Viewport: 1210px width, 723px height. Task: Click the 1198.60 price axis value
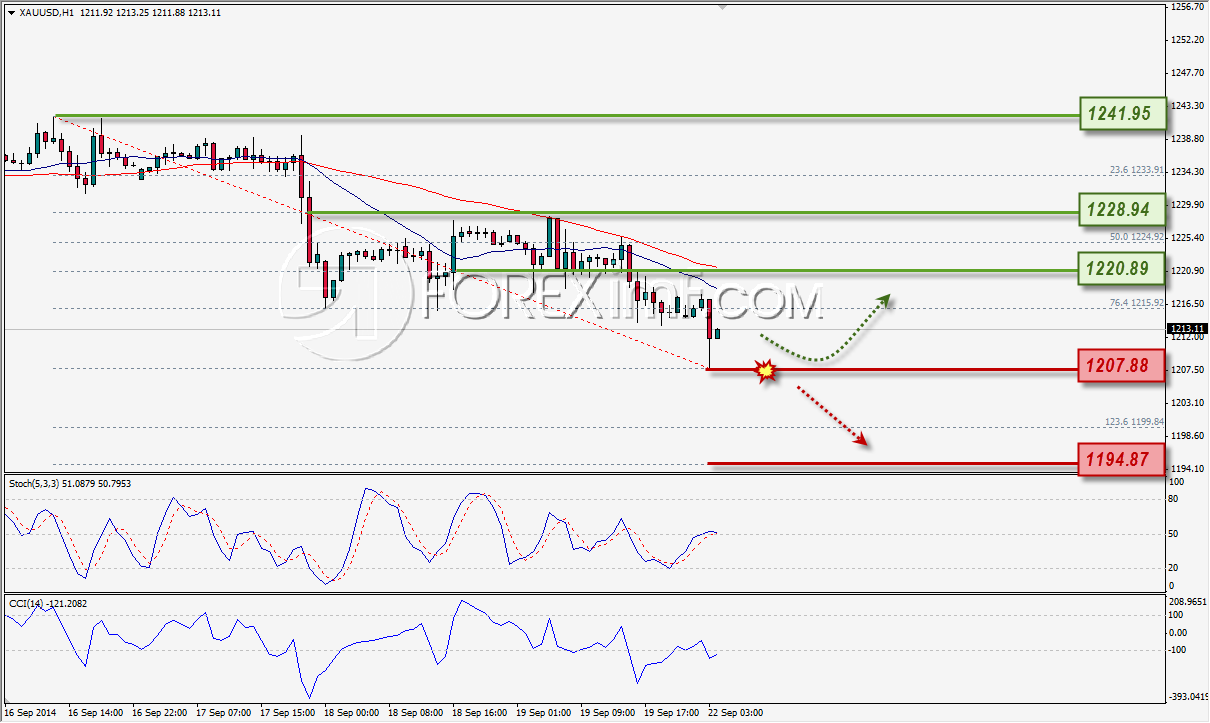coord(1187,435)
